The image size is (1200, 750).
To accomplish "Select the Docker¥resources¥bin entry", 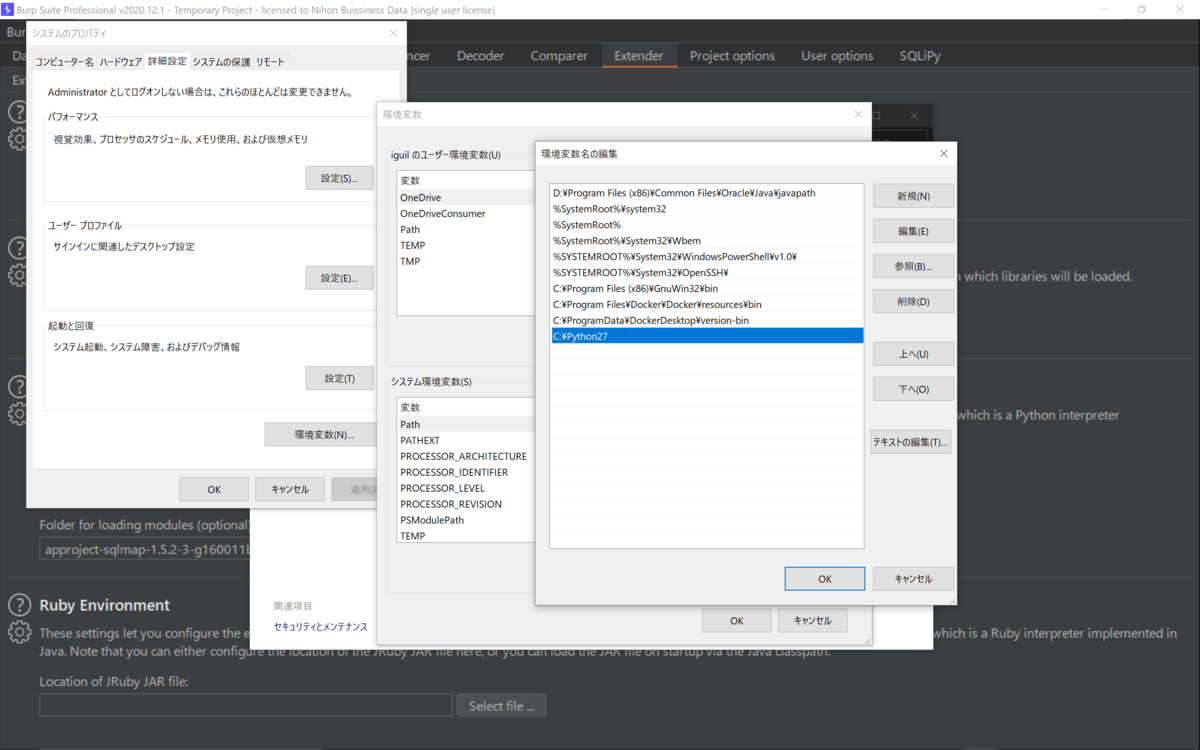I will click(706, 305).
